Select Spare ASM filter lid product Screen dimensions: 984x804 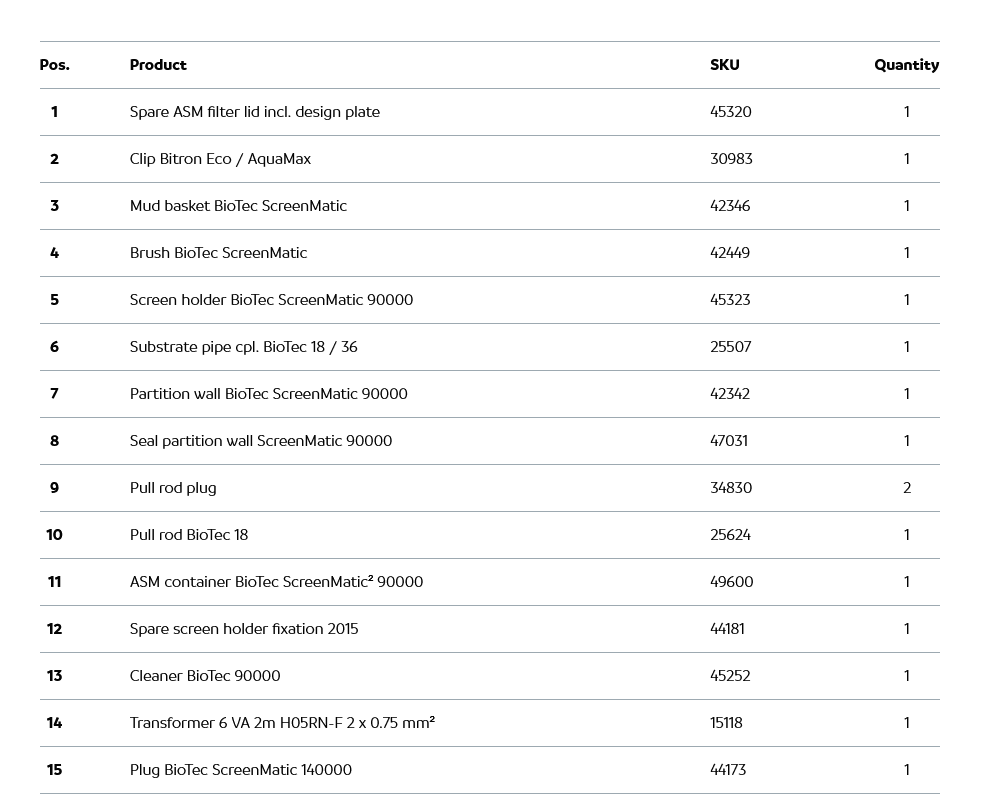(254, 112)
